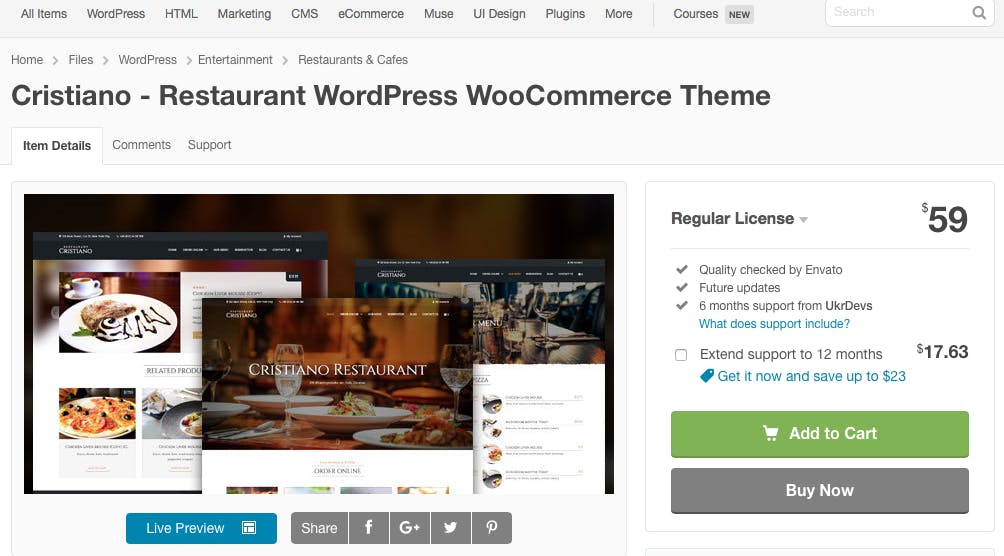Go to Home breadcrumb

(27, 60)
